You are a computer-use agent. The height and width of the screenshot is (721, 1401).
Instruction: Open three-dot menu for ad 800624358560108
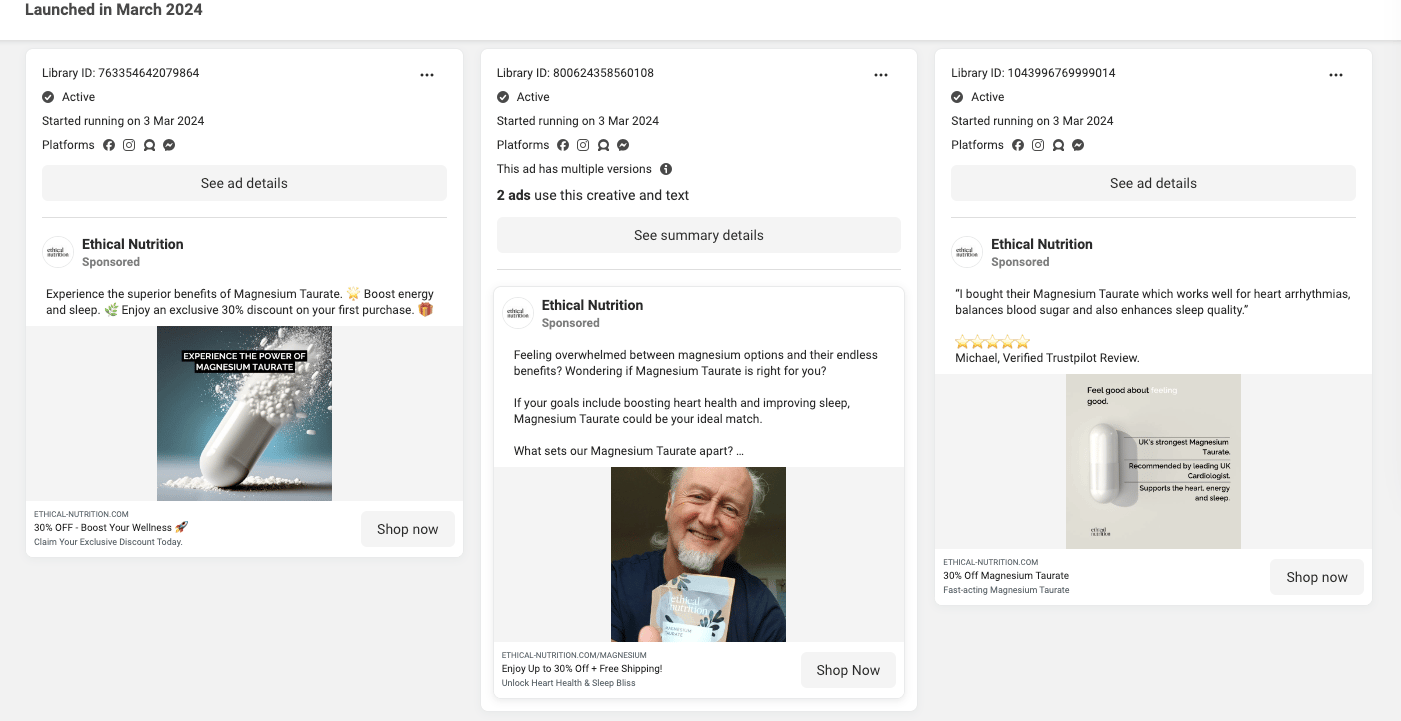coord(881,75)
